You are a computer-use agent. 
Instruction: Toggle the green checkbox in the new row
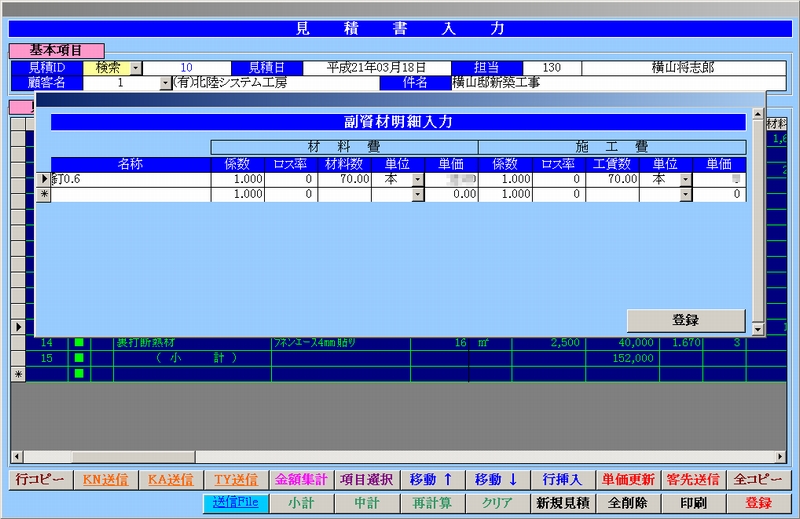(x=79, y=373)
